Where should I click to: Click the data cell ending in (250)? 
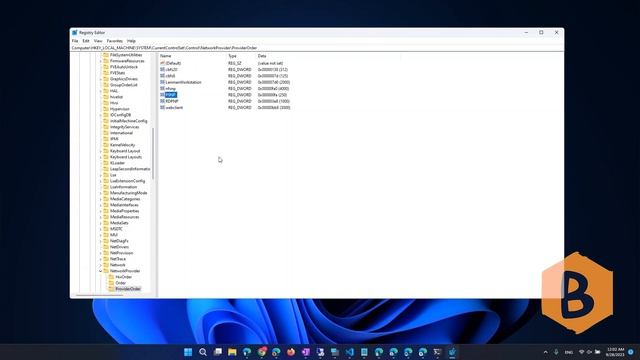[272, 95]
